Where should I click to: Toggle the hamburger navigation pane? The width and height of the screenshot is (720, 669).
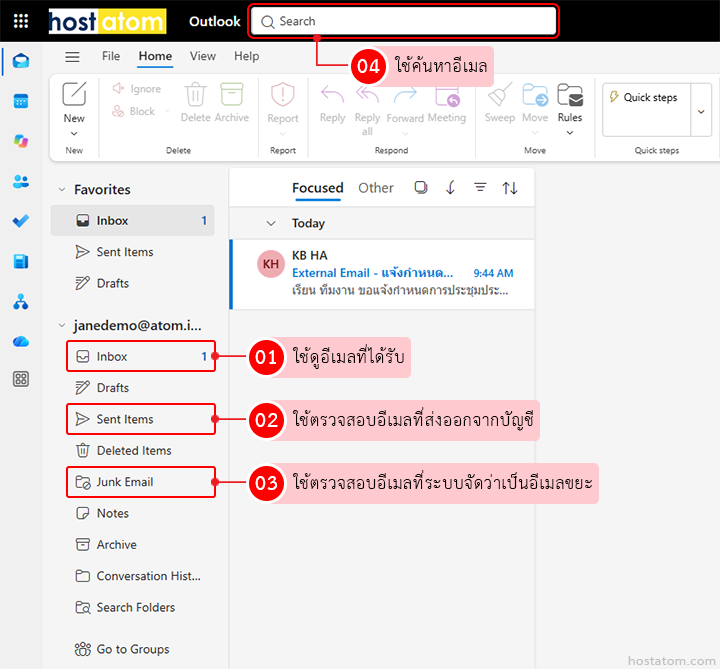click(x=72, y=56)
